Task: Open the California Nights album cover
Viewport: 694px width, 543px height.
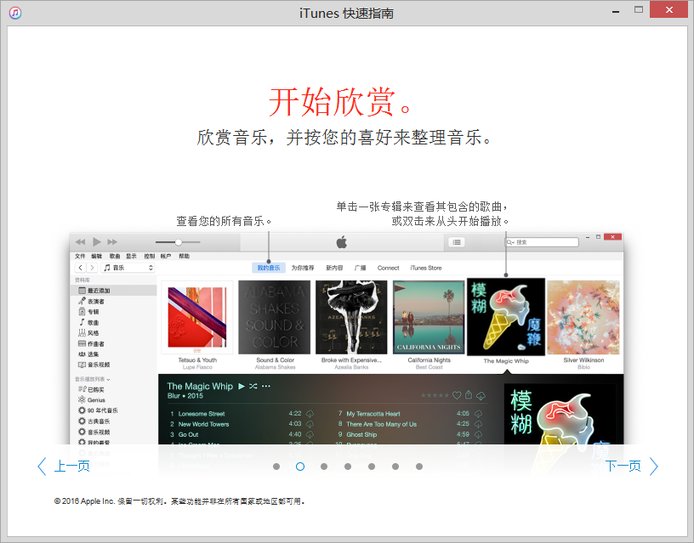Action: point(429,317)
